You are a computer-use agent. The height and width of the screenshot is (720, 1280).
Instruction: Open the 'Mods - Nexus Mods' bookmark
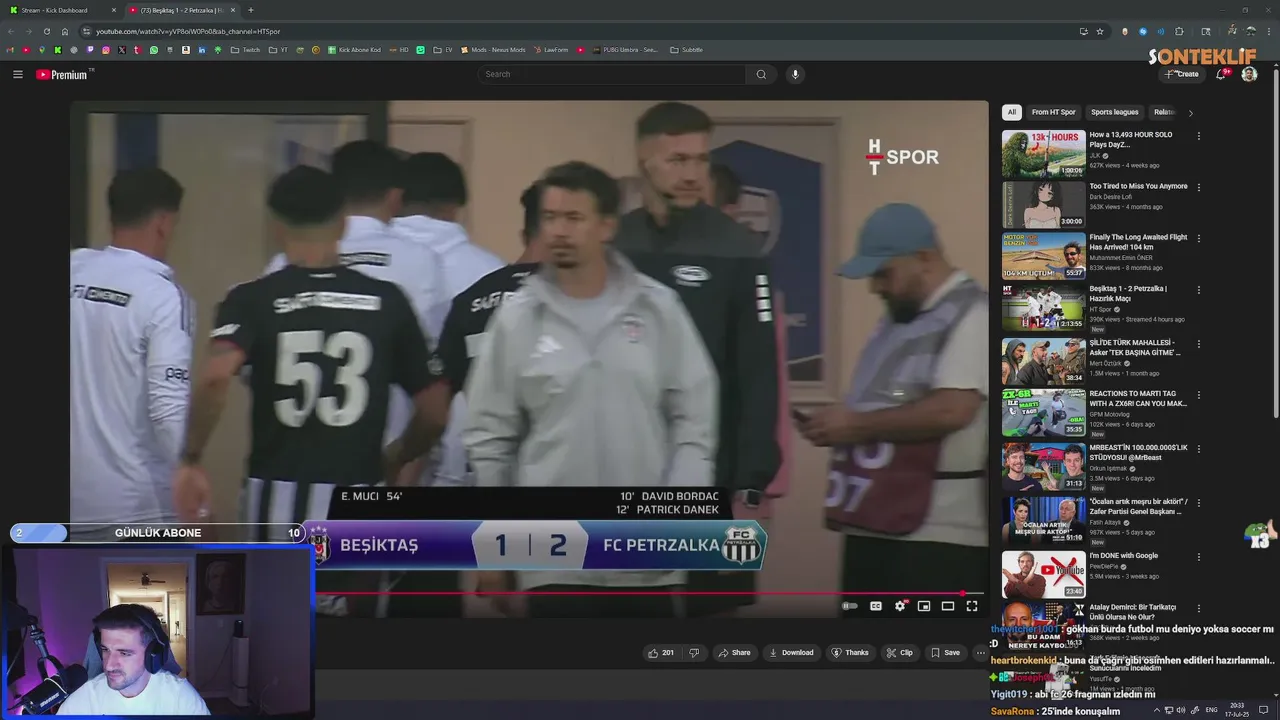pos(492,50)
